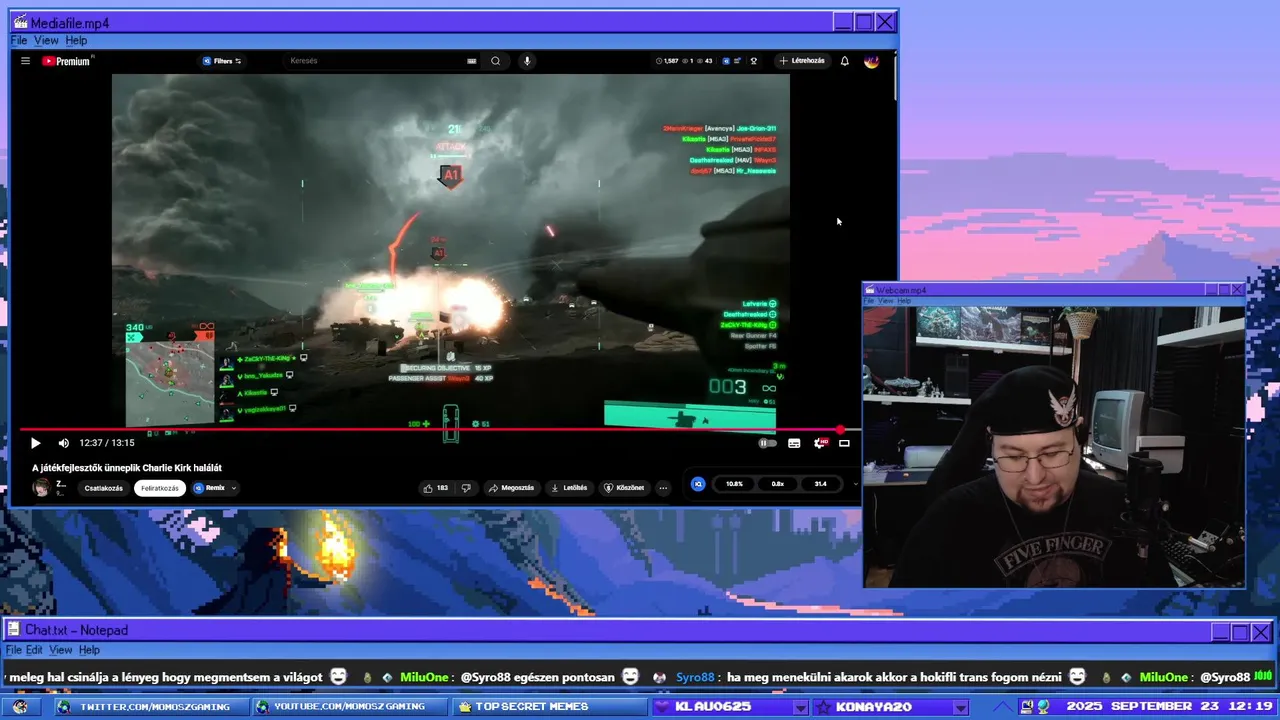Open the YouTube hamburger guide menu

[25, 61]
